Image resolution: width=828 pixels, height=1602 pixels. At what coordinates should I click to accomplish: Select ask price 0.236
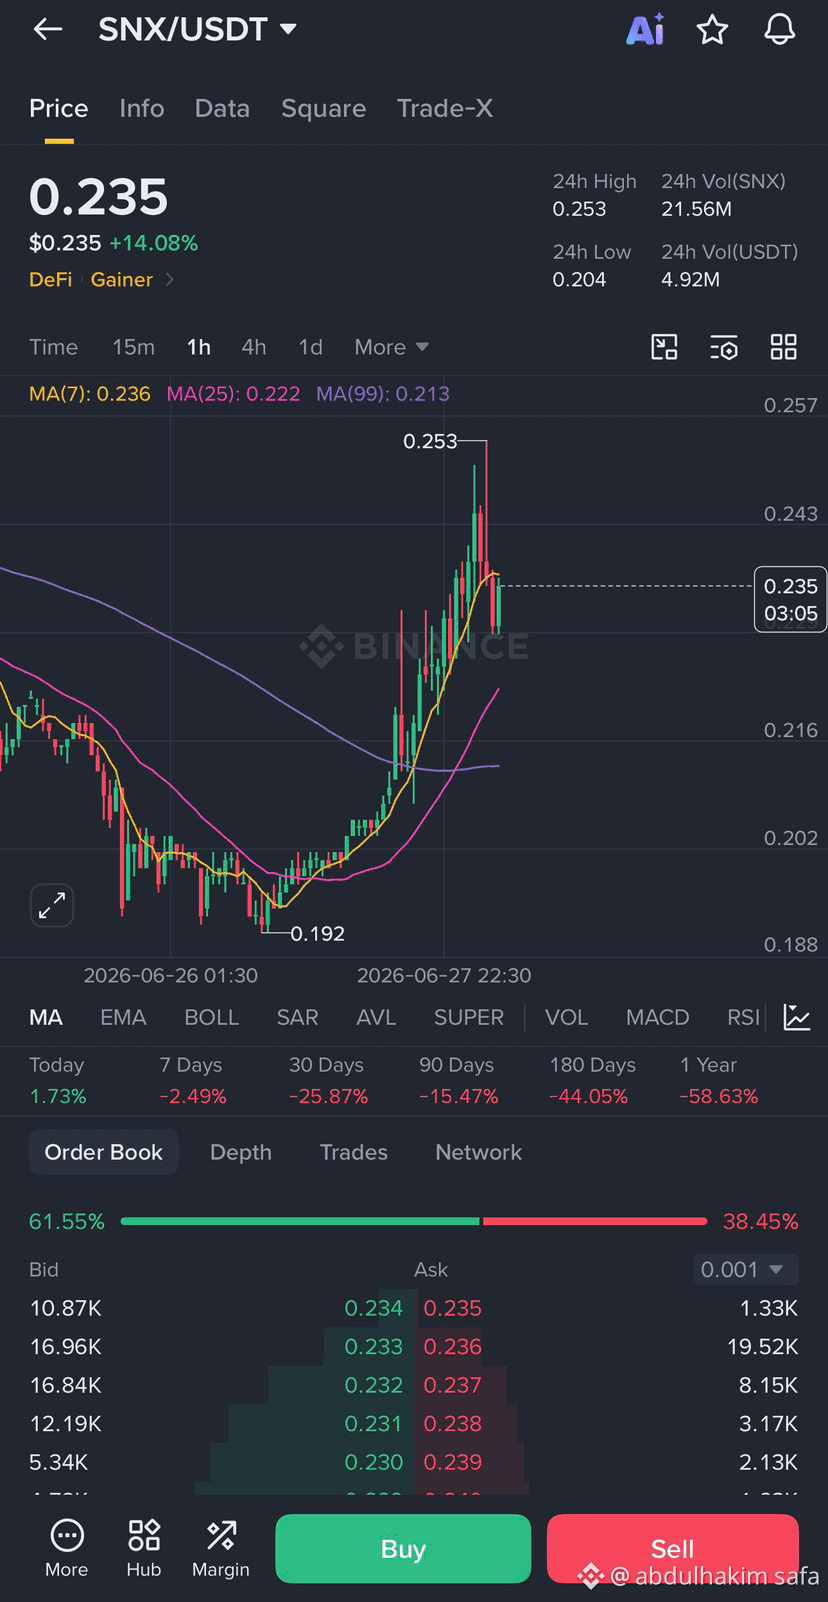tap(452, 1347)
